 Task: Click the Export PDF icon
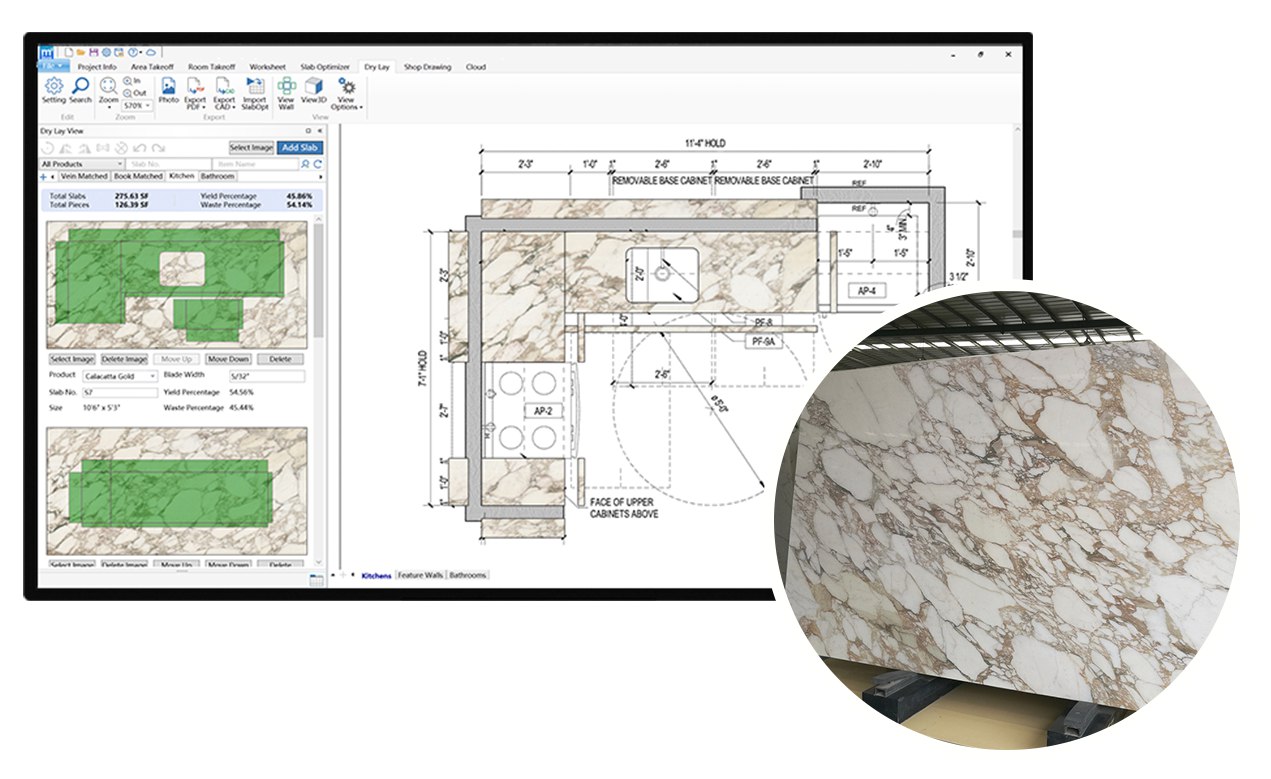195,88
